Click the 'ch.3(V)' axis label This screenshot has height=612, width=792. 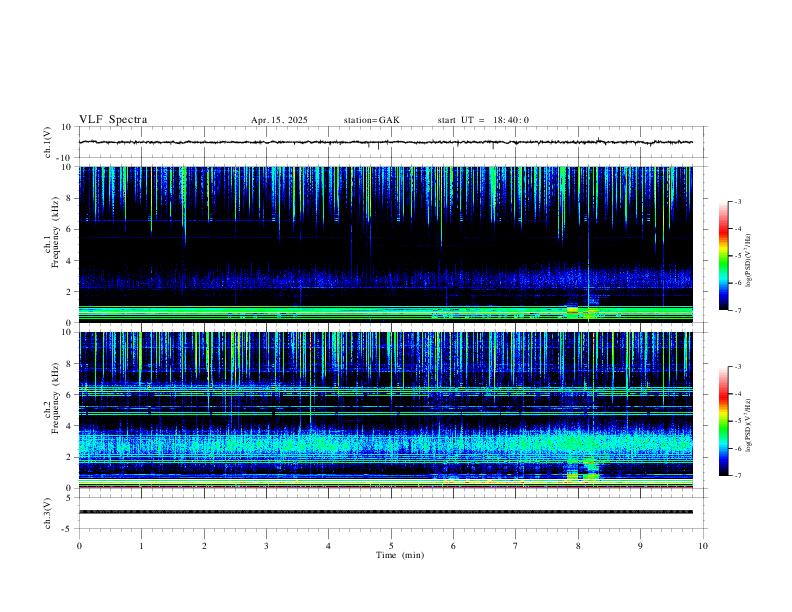click(48, 513)
